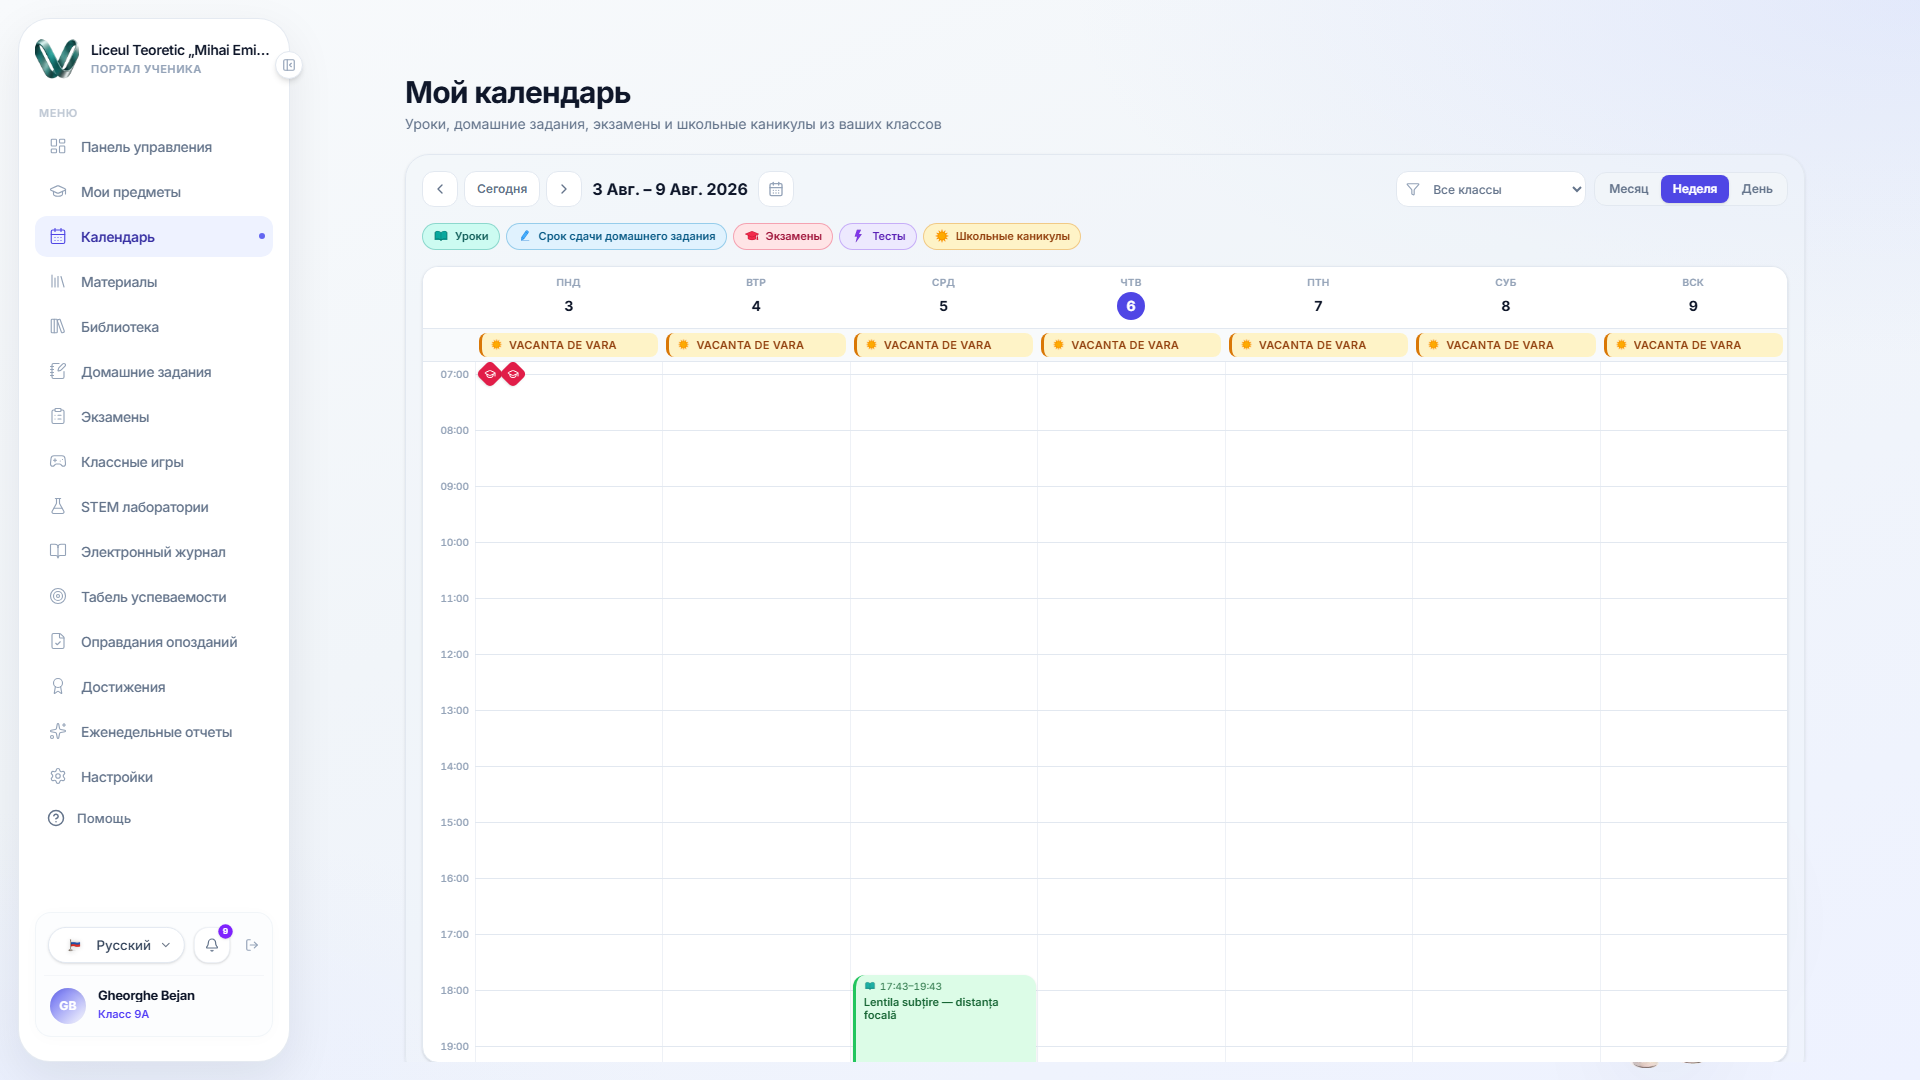Select Sunday 9 VACANTA DE VARA event
The image size is (1920, 1080).
[x=1693, y=345]
